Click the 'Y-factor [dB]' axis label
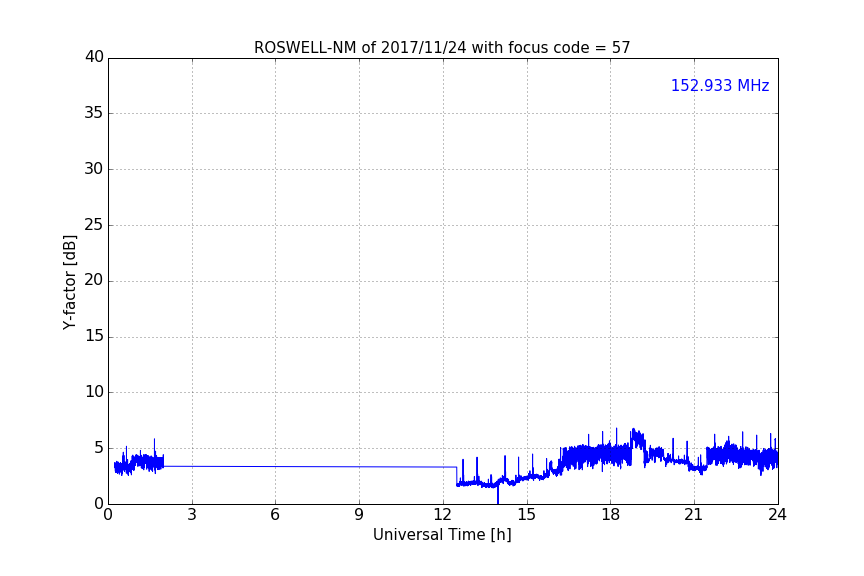The width and height of the screenshot is (864, 576). pyautogui.click(x=69, y=283)
